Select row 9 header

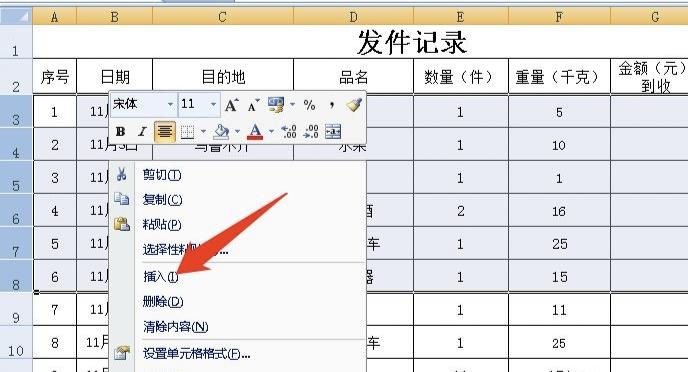[x=16, y=310]
